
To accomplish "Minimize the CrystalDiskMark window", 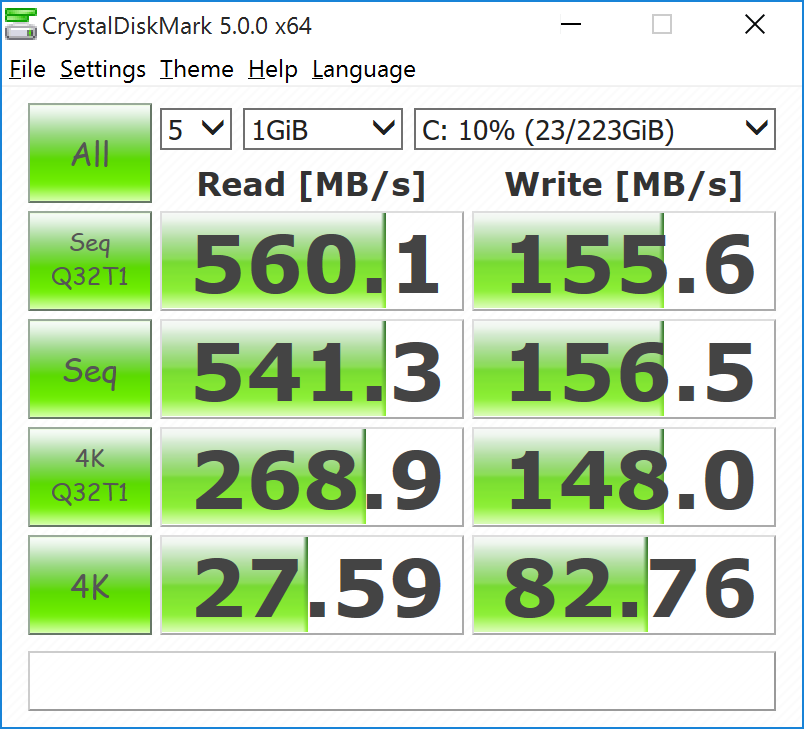I will pos(571,24).
